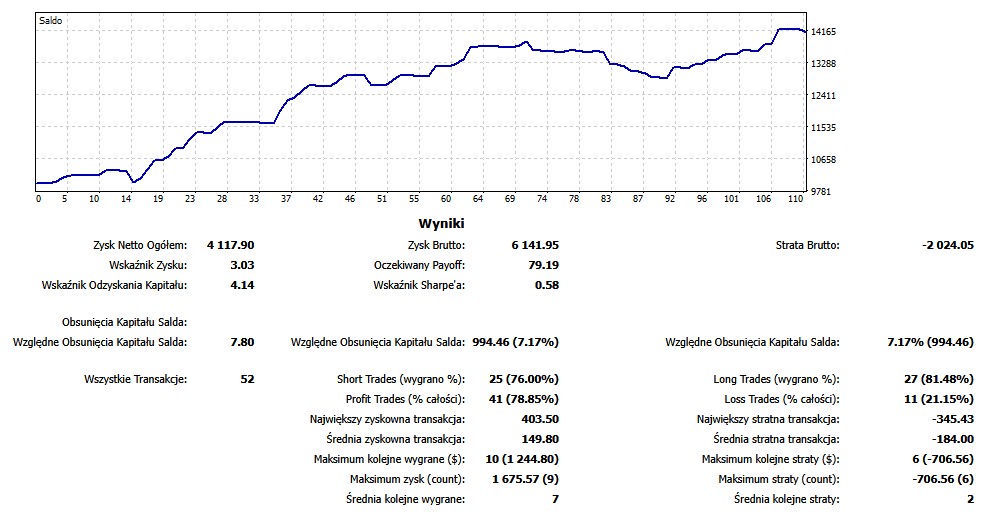Select the Wyniki section heading
The height and width of the screenshot is (516, 985).
[443, 224]
